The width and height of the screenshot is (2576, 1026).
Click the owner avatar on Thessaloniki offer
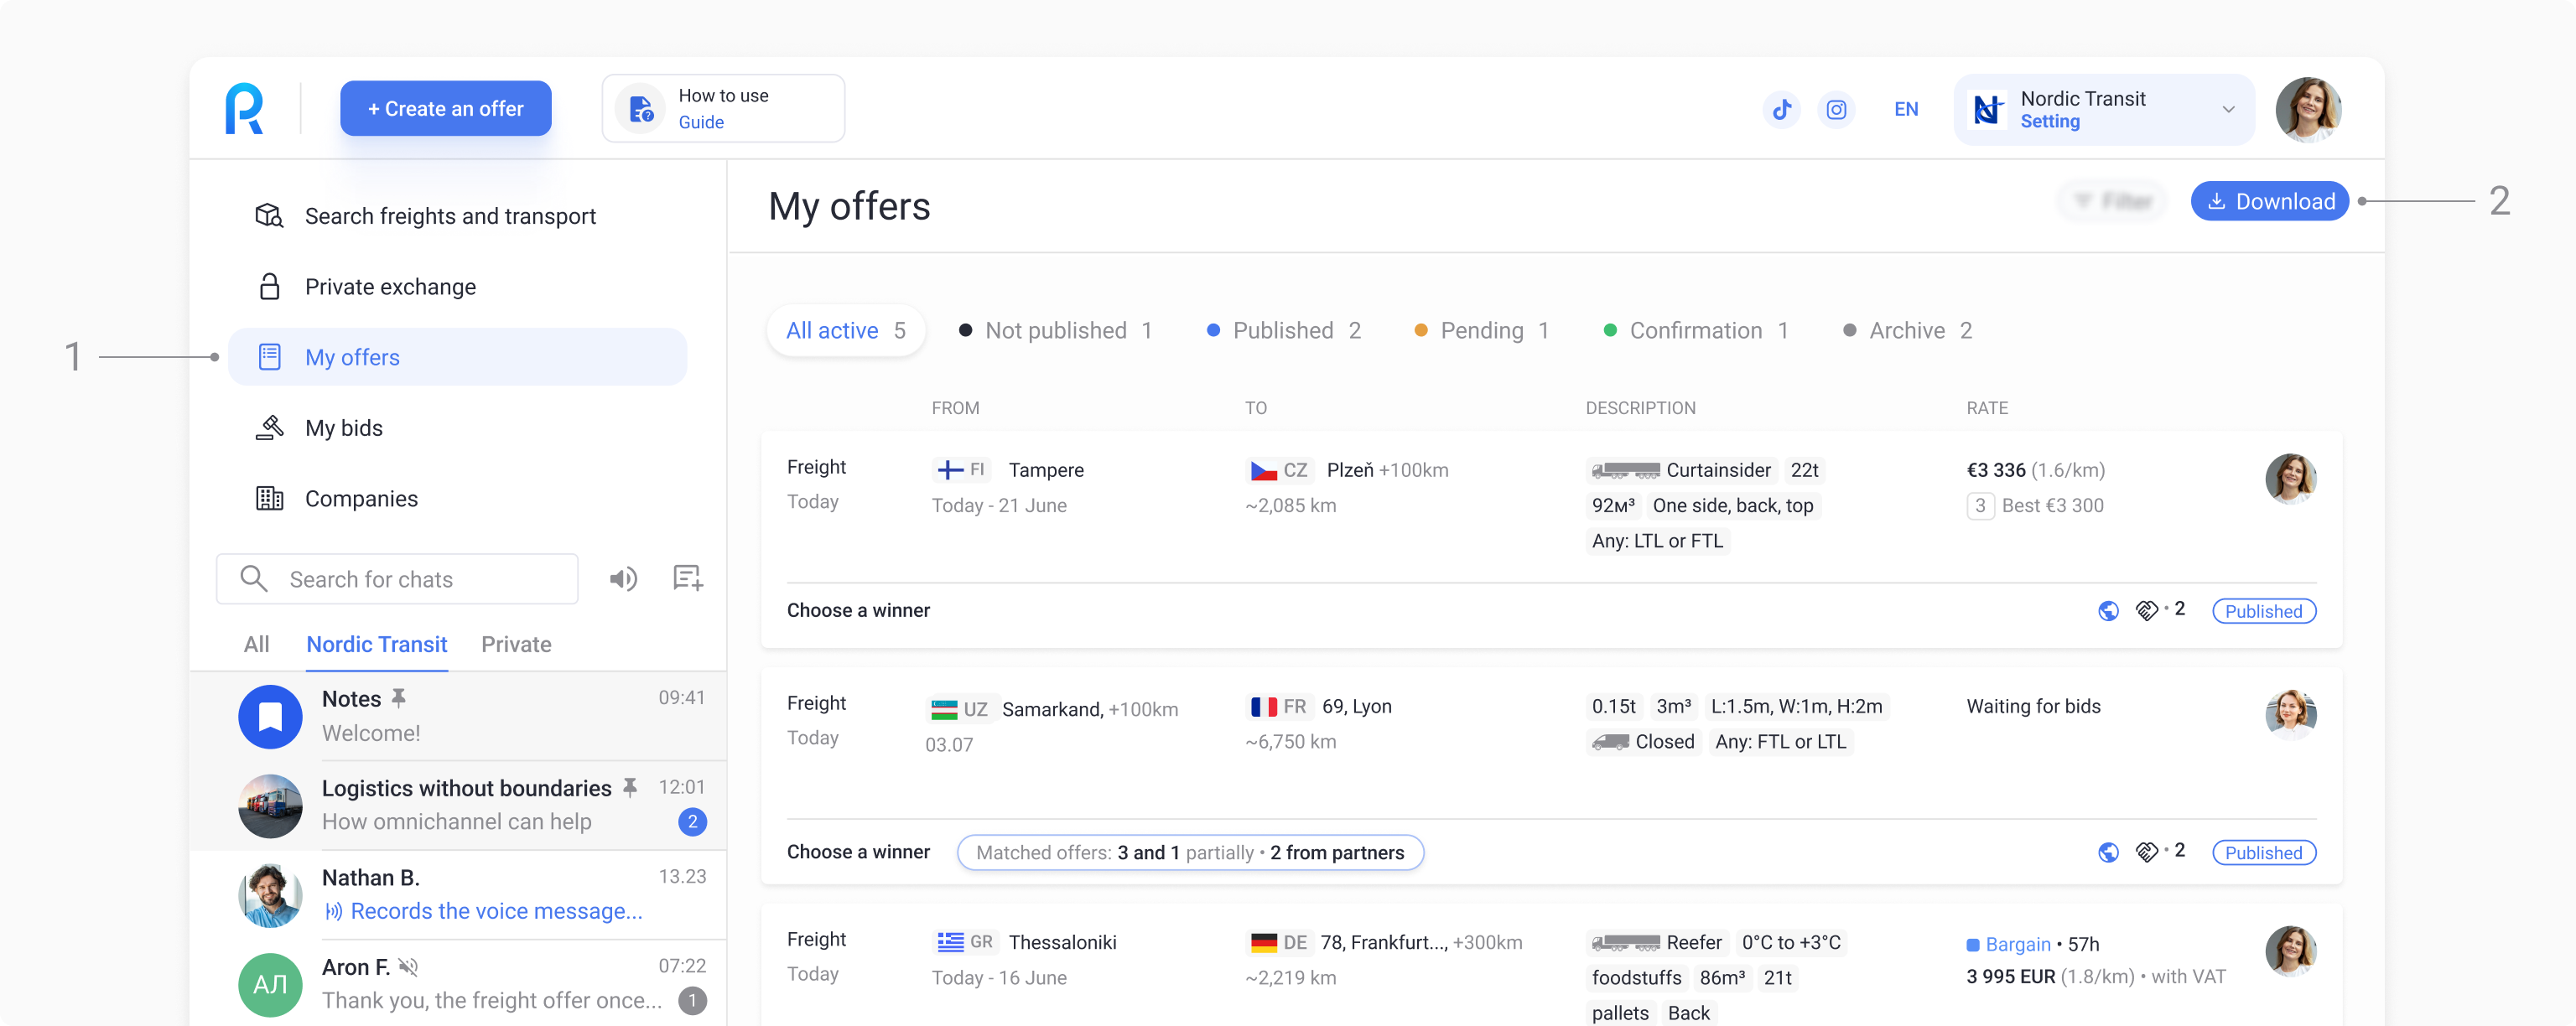2290,951
